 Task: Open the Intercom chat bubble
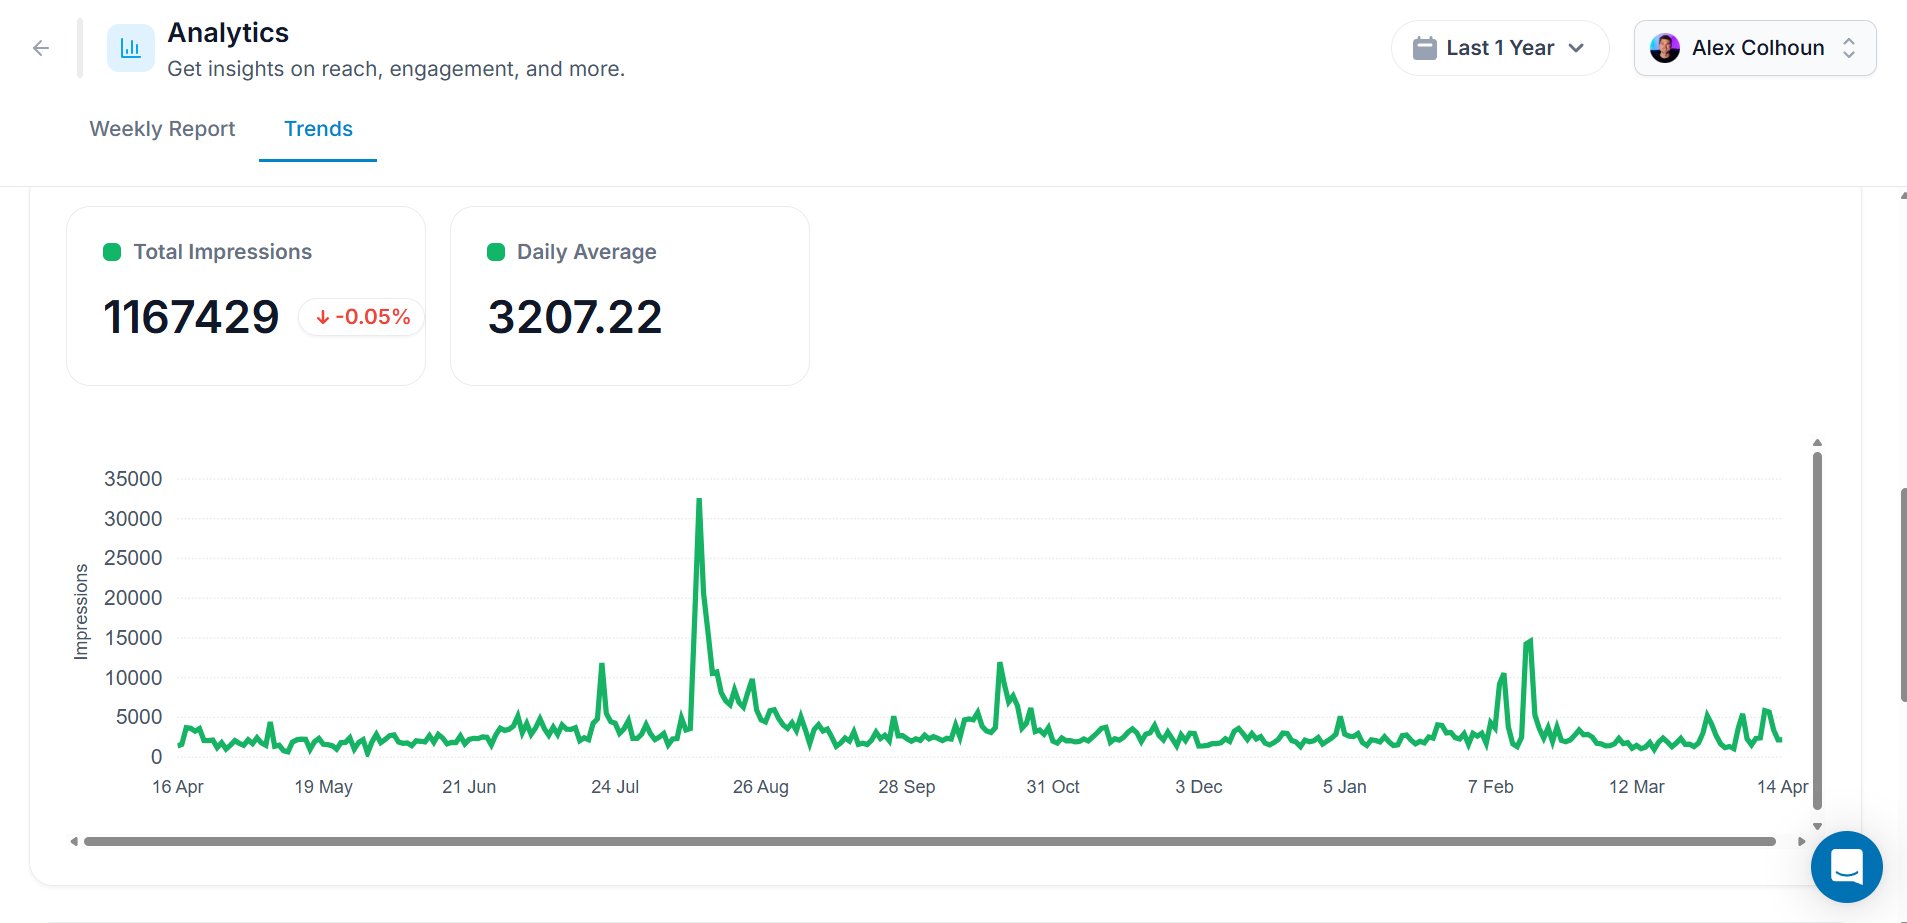pos(1846,867)
